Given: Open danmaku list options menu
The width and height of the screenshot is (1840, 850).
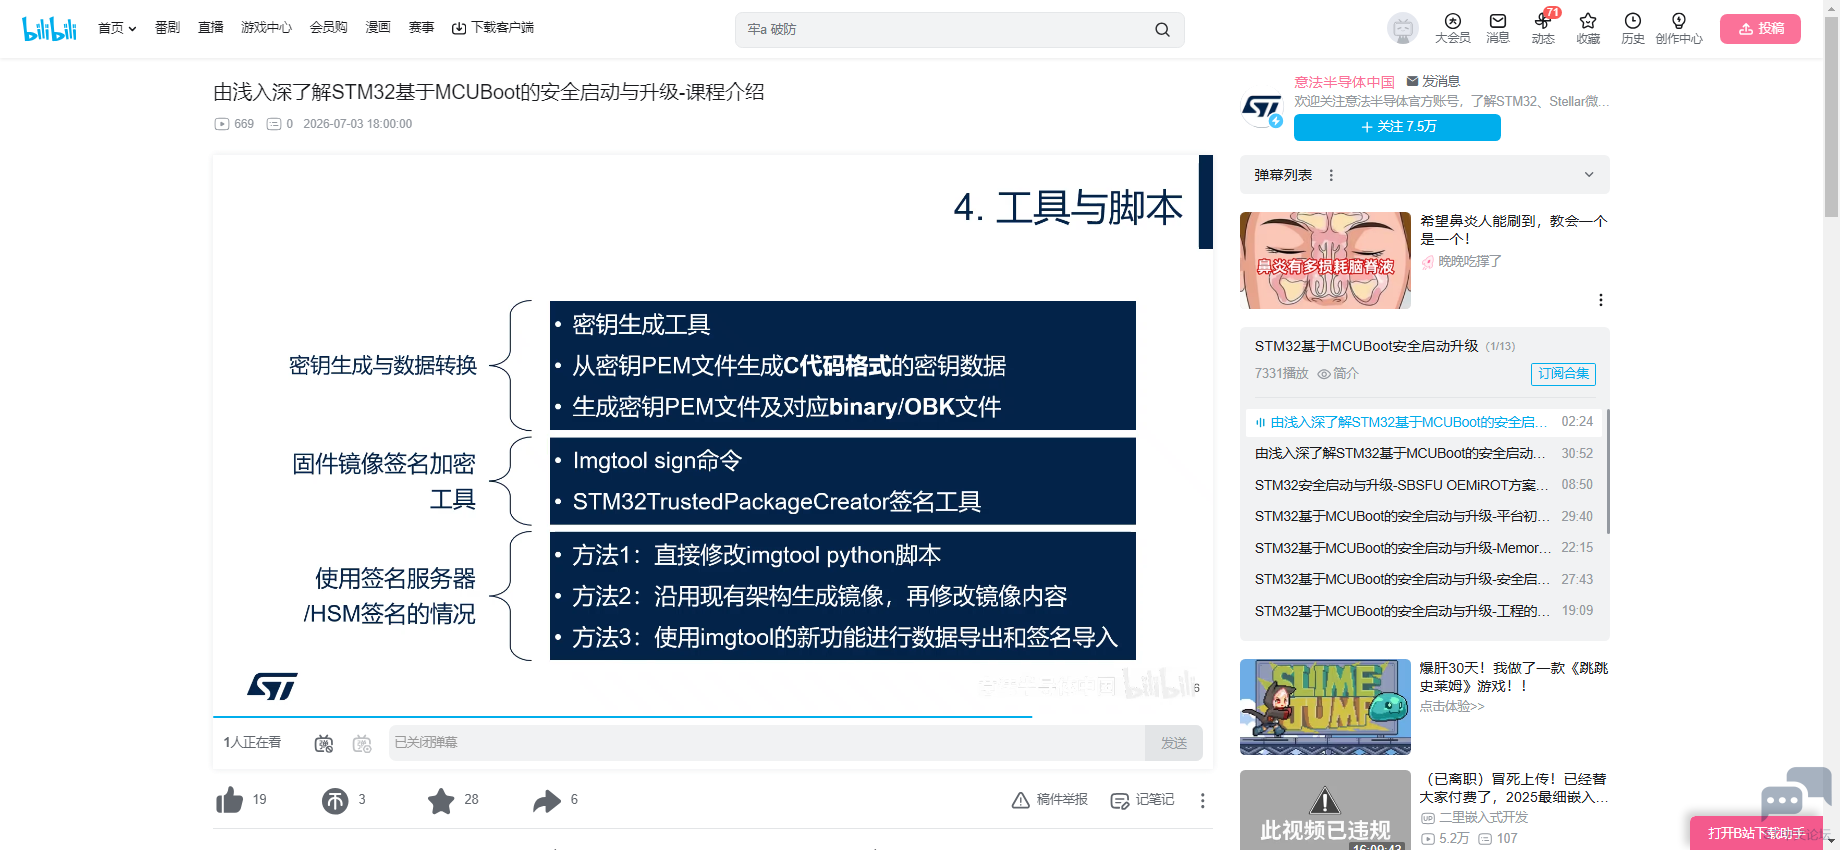Looking at the screenshot, I should 1331,175.
